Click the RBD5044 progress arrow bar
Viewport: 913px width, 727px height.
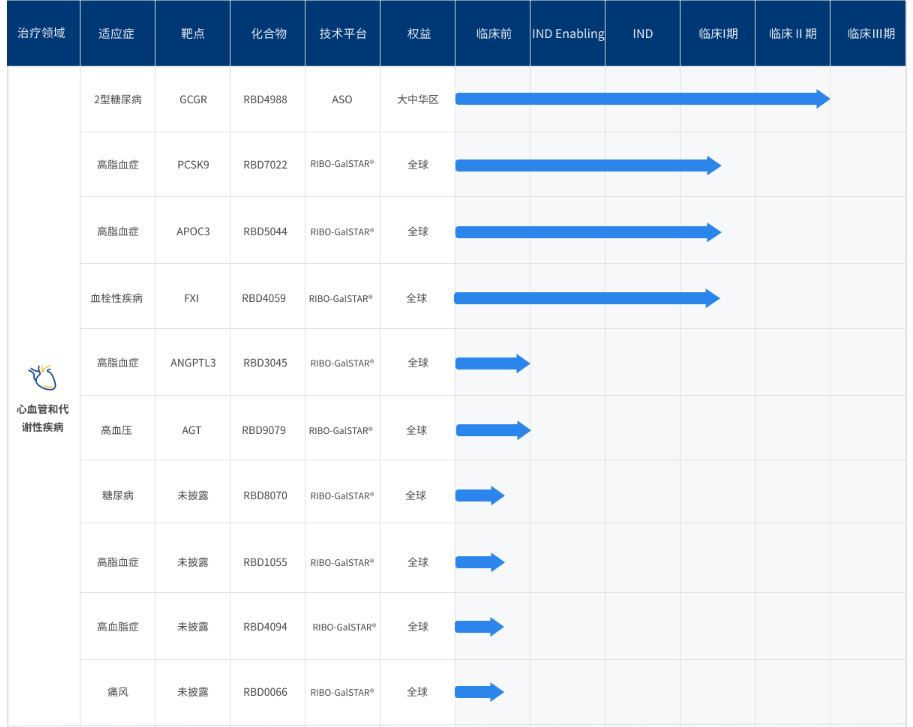588,232
